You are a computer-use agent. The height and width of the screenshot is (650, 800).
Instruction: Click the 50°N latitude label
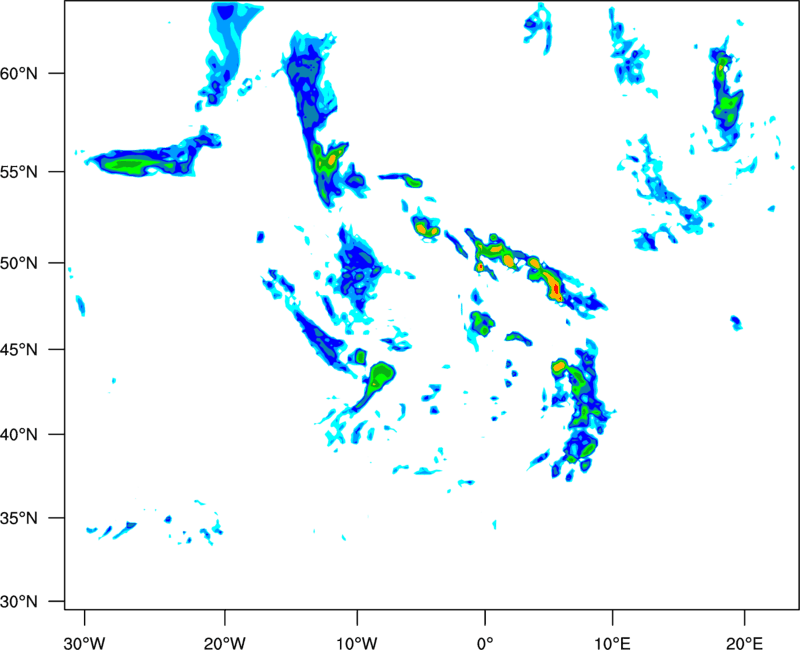pyautogui.click(x=19, y=263)
